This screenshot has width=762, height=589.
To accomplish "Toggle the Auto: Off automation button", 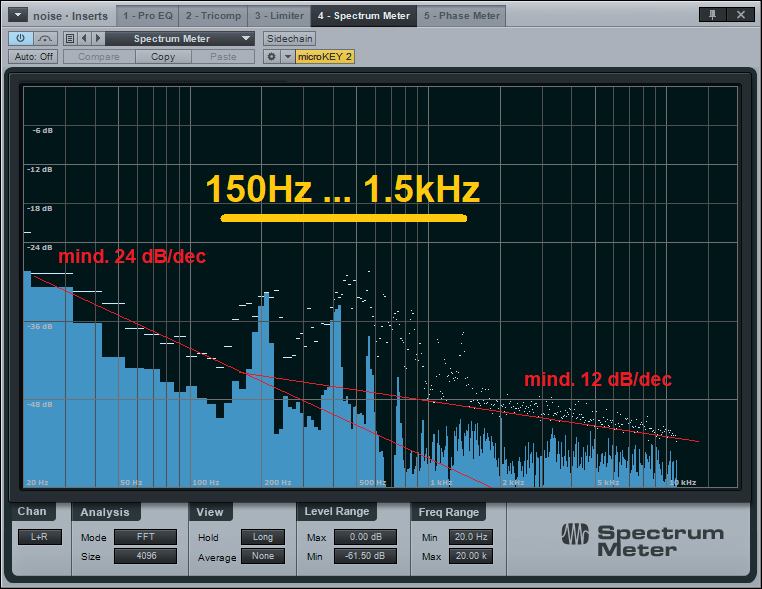I will click(x=34, y=57).
